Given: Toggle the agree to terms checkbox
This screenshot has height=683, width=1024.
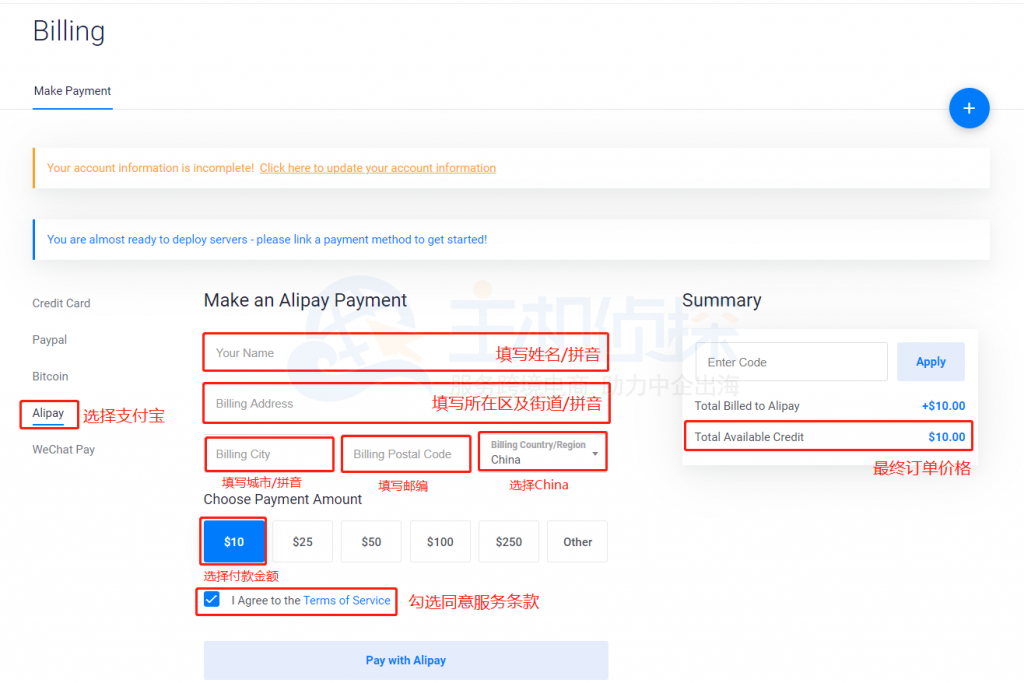Looking at the screenshot, I should point(212,599).
